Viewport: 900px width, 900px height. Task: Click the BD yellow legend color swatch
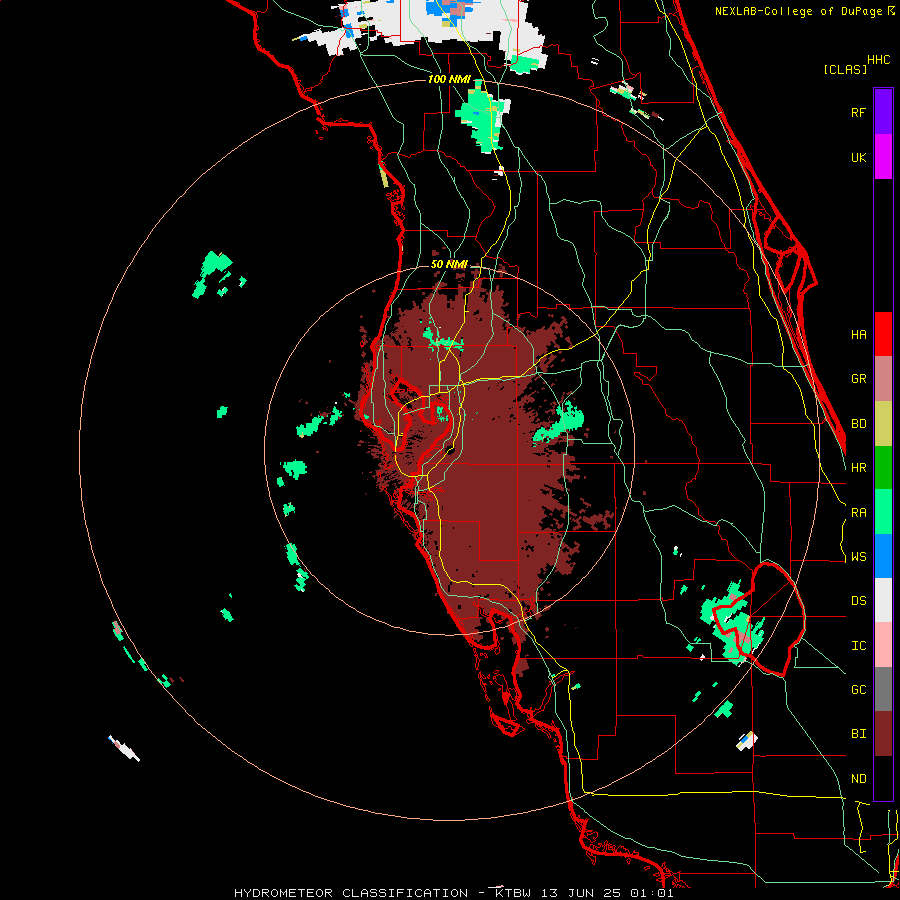(x=883, y=424)
